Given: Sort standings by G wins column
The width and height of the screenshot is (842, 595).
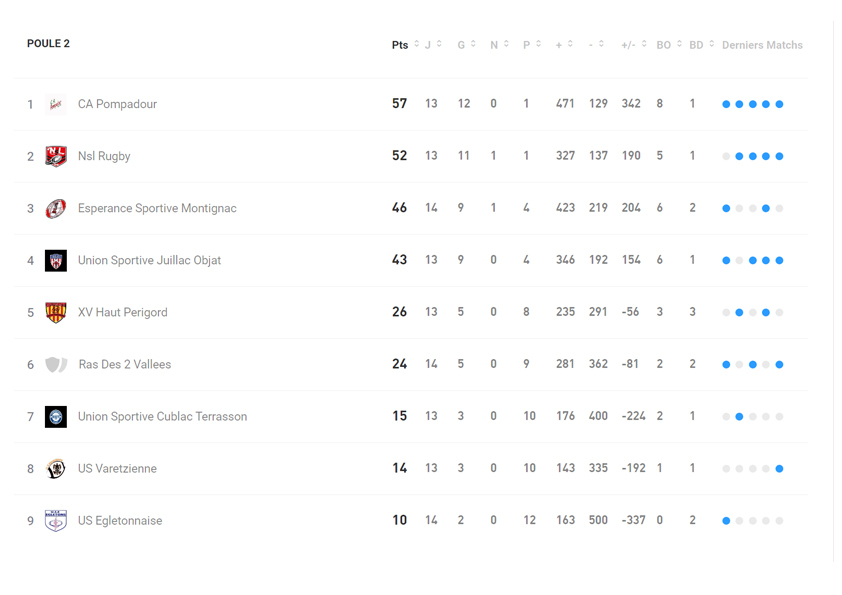Looking at the screenshot, I should point(466,45).
